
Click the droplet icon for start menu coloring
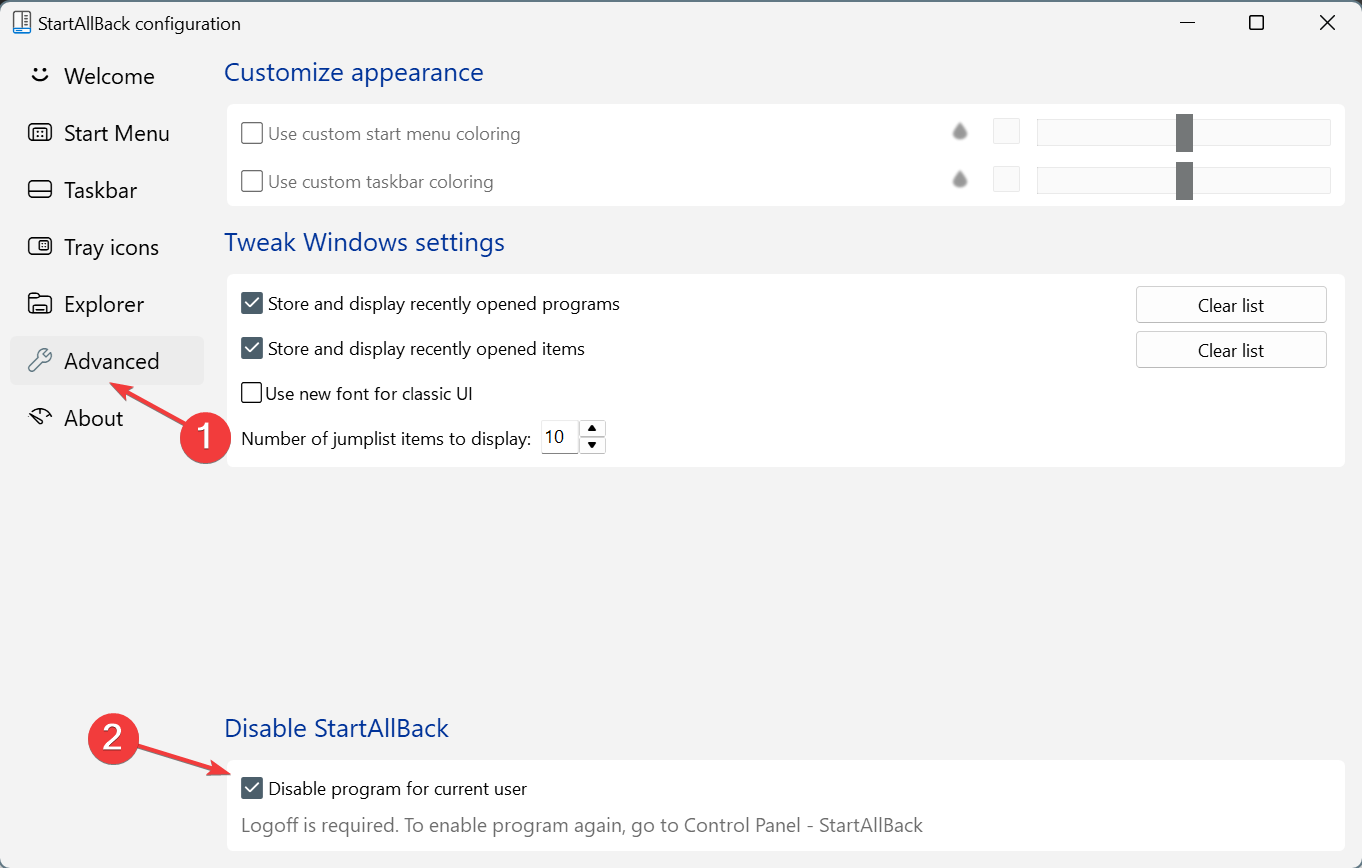[960, 132]
